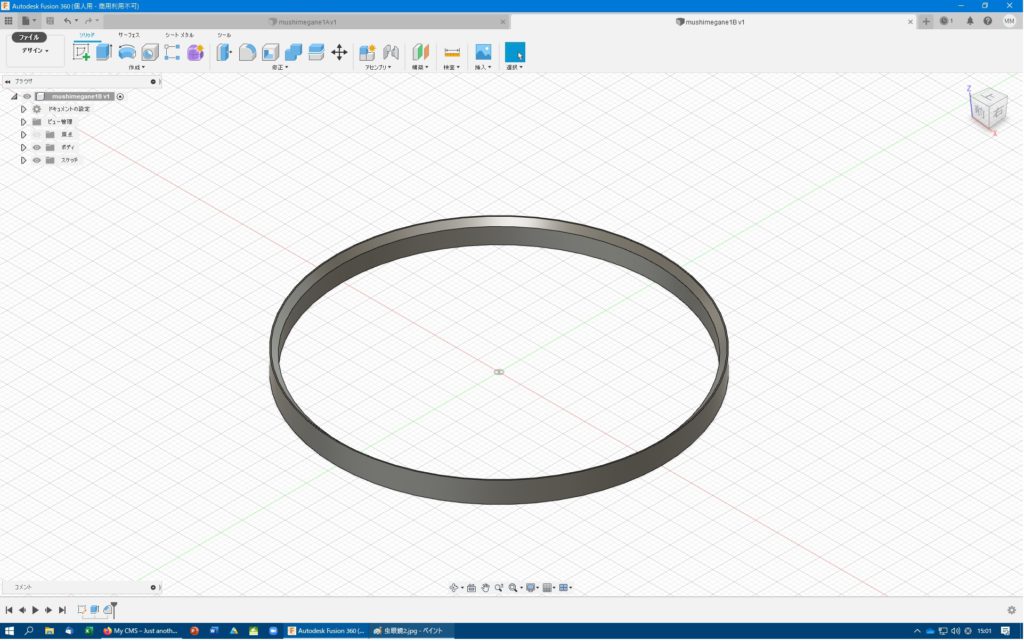1024x641 pixels.
Task: Collapse the mushimegane1B v1 root node
Action: (14, 97)
